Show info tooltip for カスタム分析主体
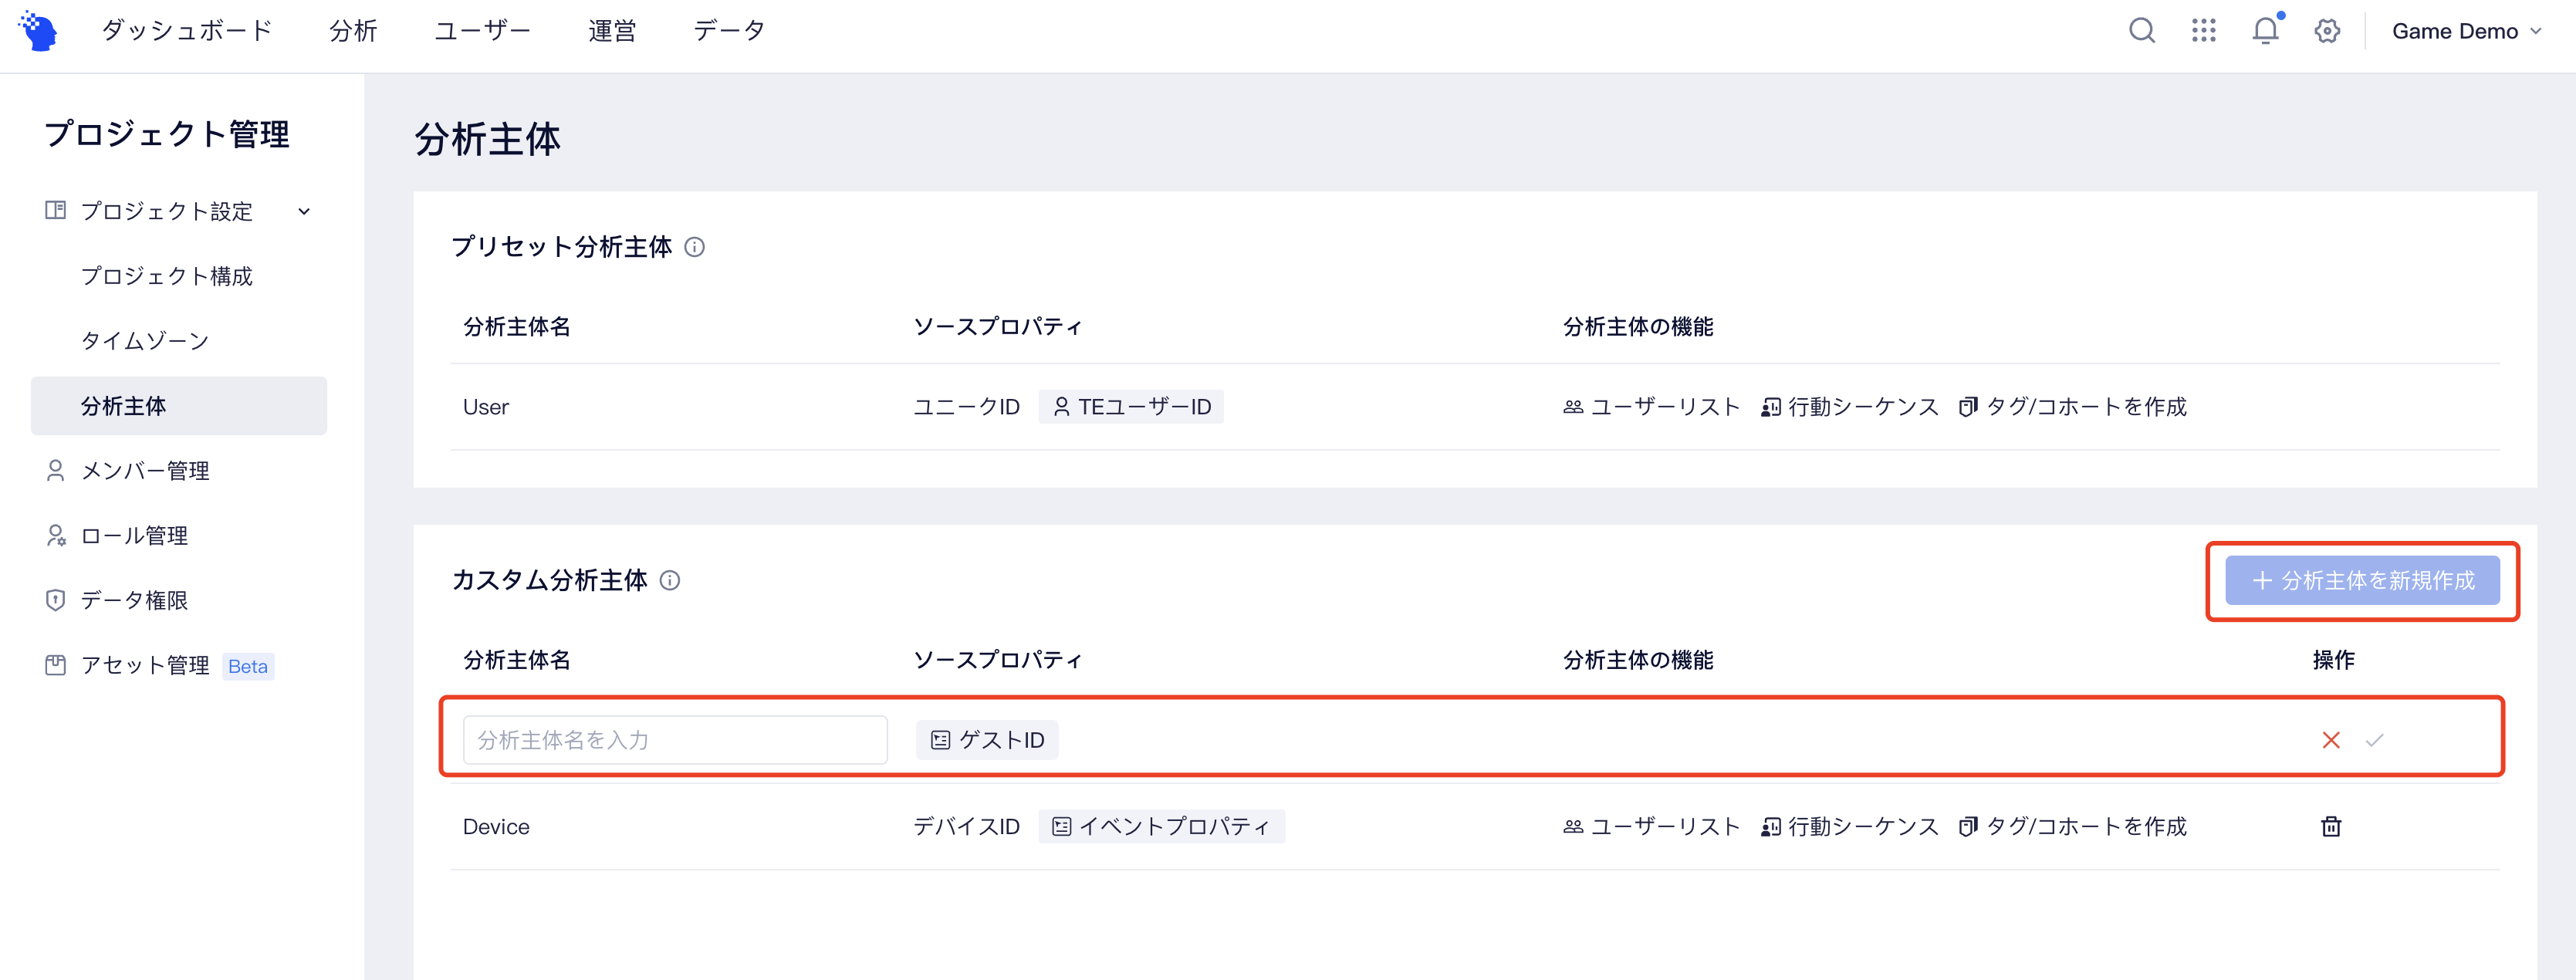Viewport: 2576px width, 980px height. pyautogui.click(x=670, y=580)
